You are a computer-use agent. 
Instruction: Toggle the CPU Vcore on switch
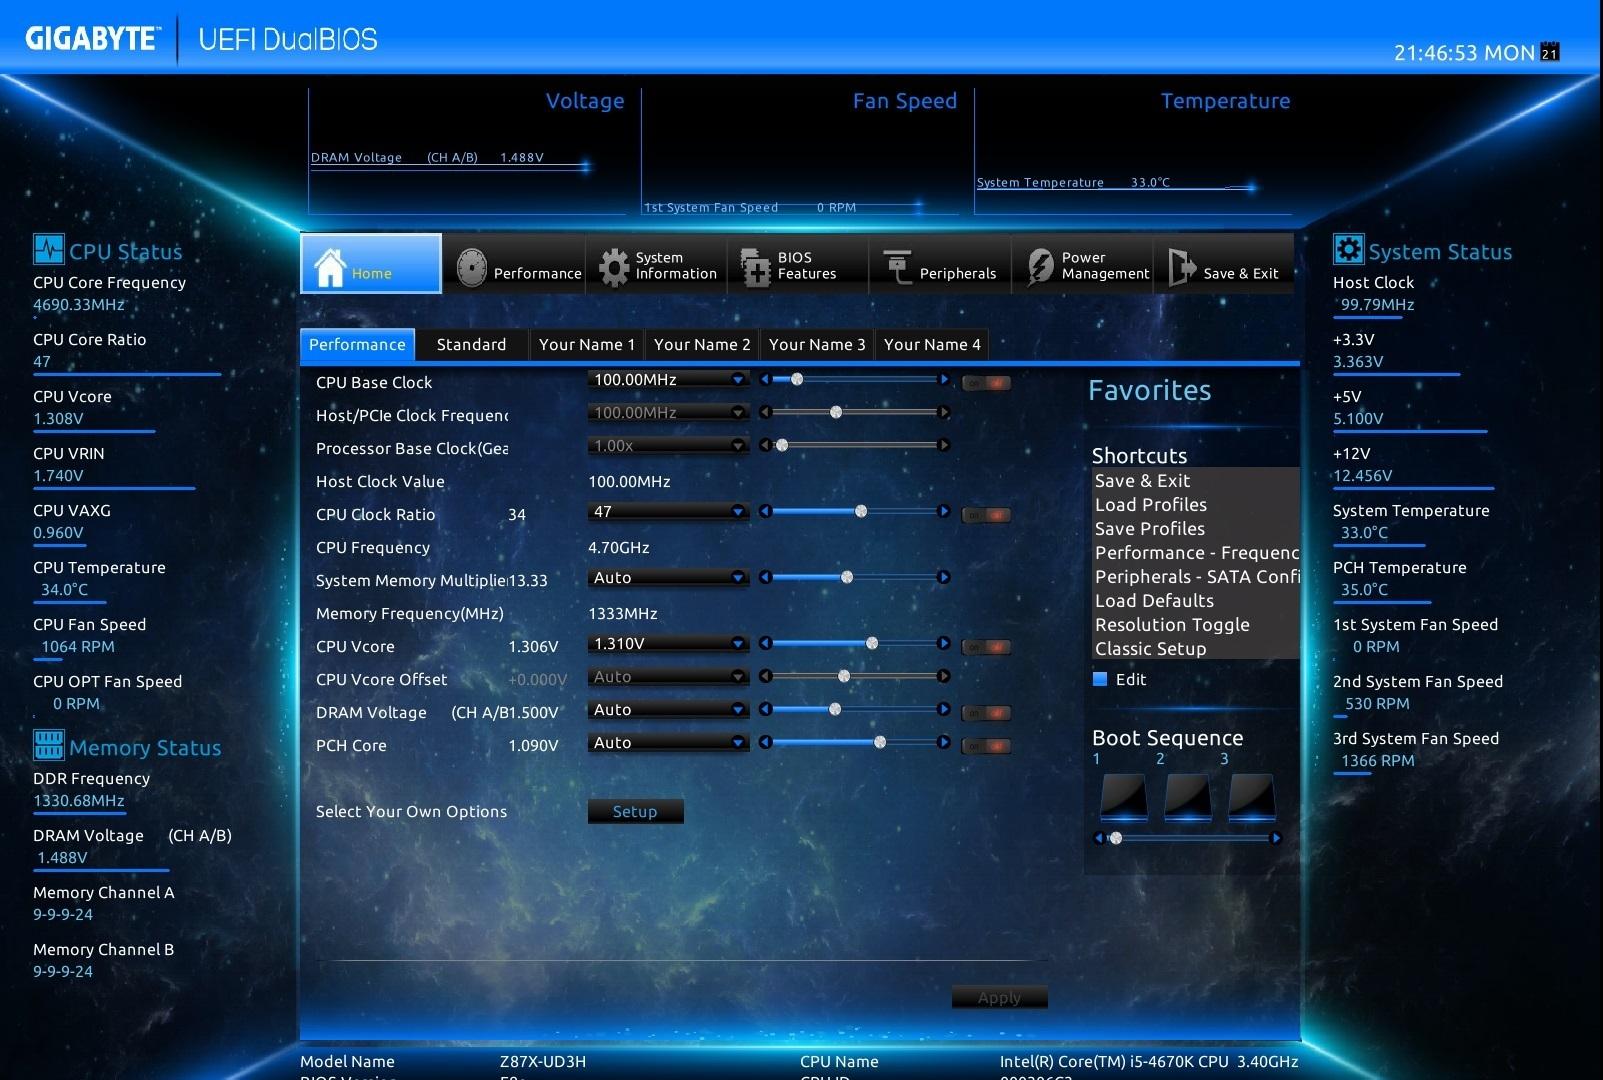(986, 647)
